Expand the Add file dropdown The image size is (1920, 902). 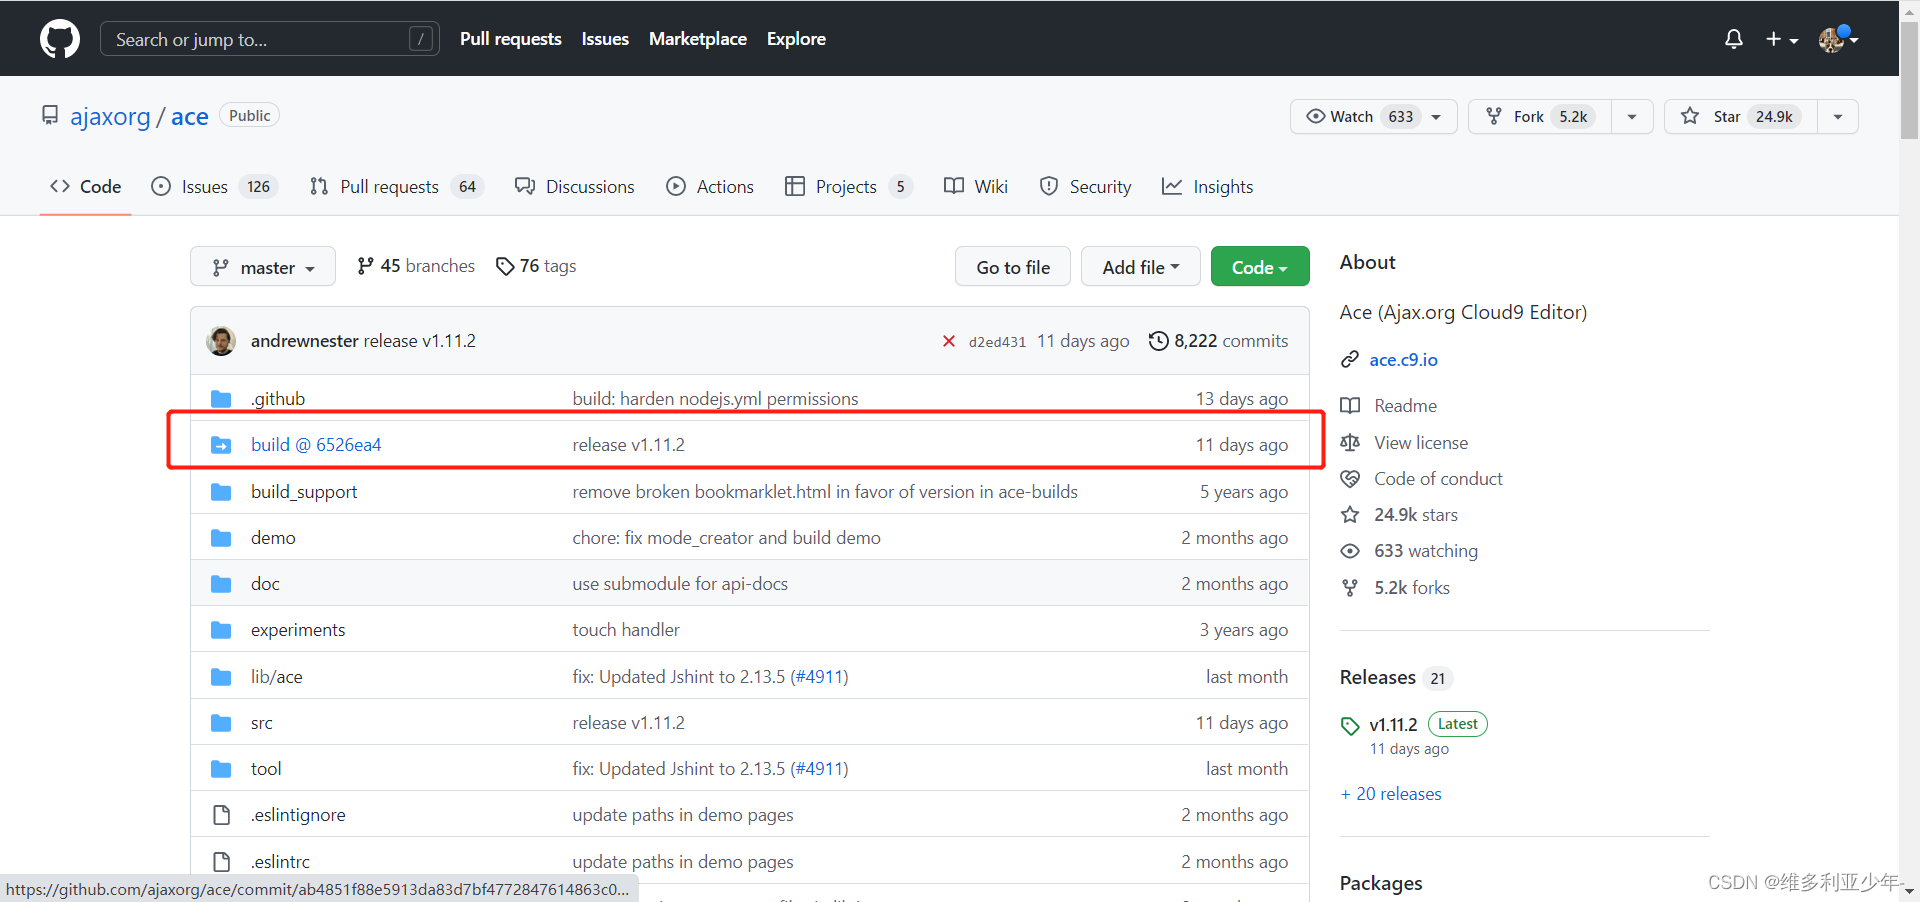point(1140,266)
